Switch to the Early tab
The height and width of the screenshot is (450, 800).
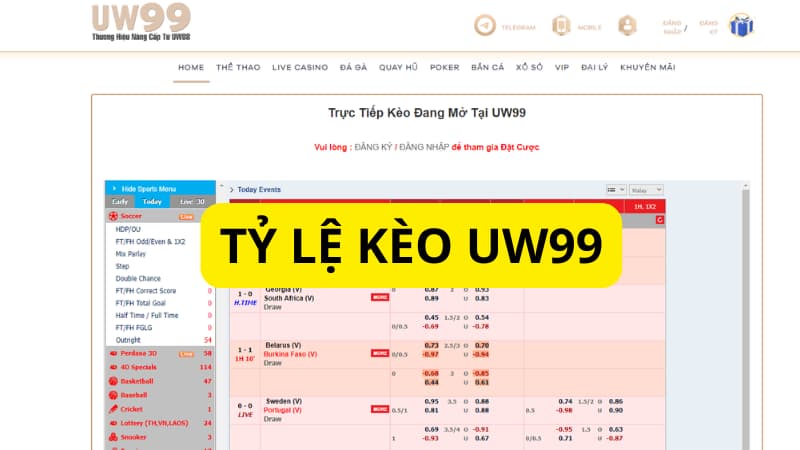120,202
